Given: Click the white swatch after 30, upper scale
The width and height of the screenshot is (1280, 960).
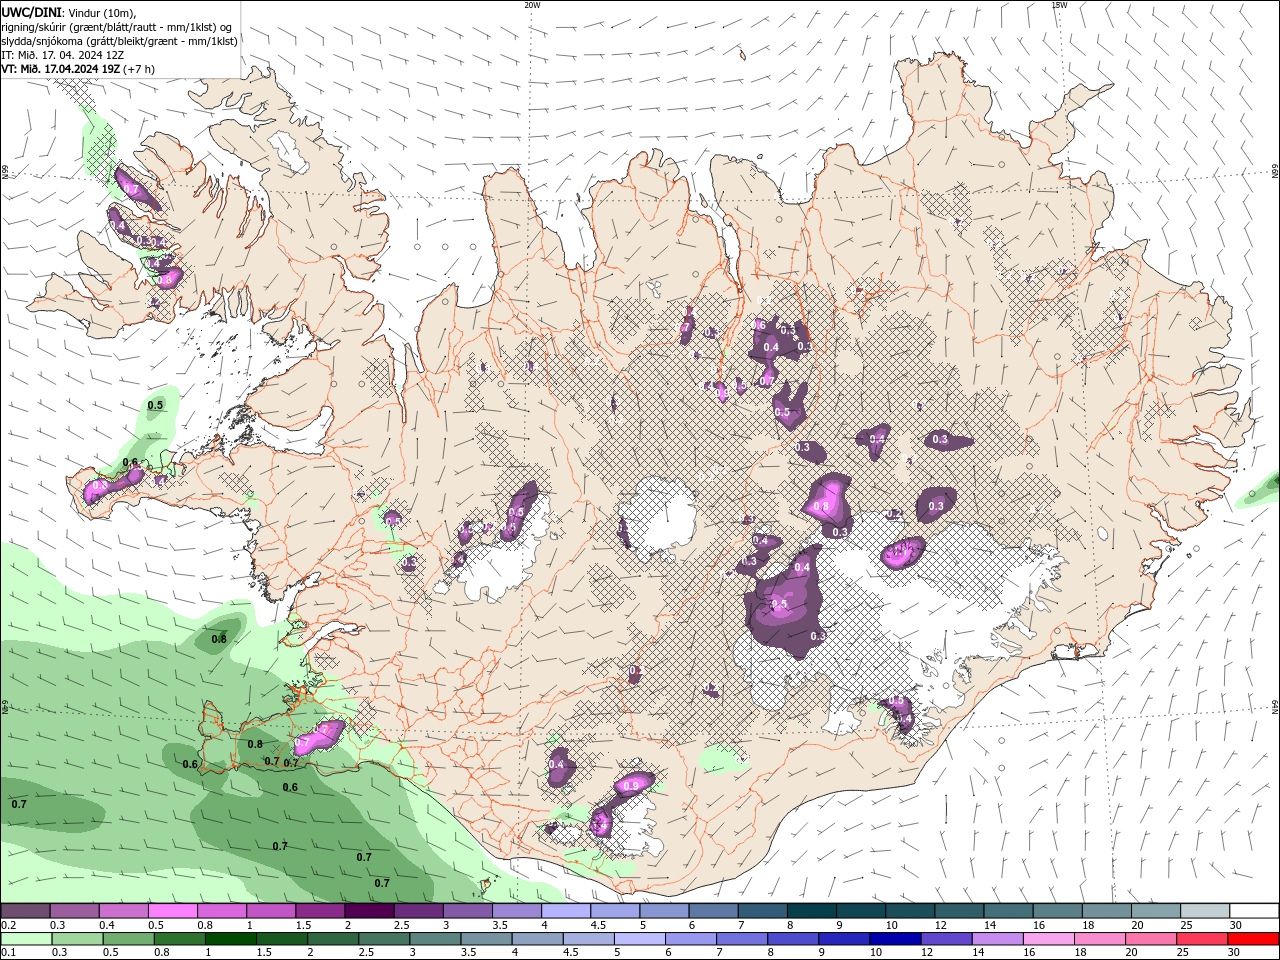Looking at the screenshot, I should point(1254,911).
